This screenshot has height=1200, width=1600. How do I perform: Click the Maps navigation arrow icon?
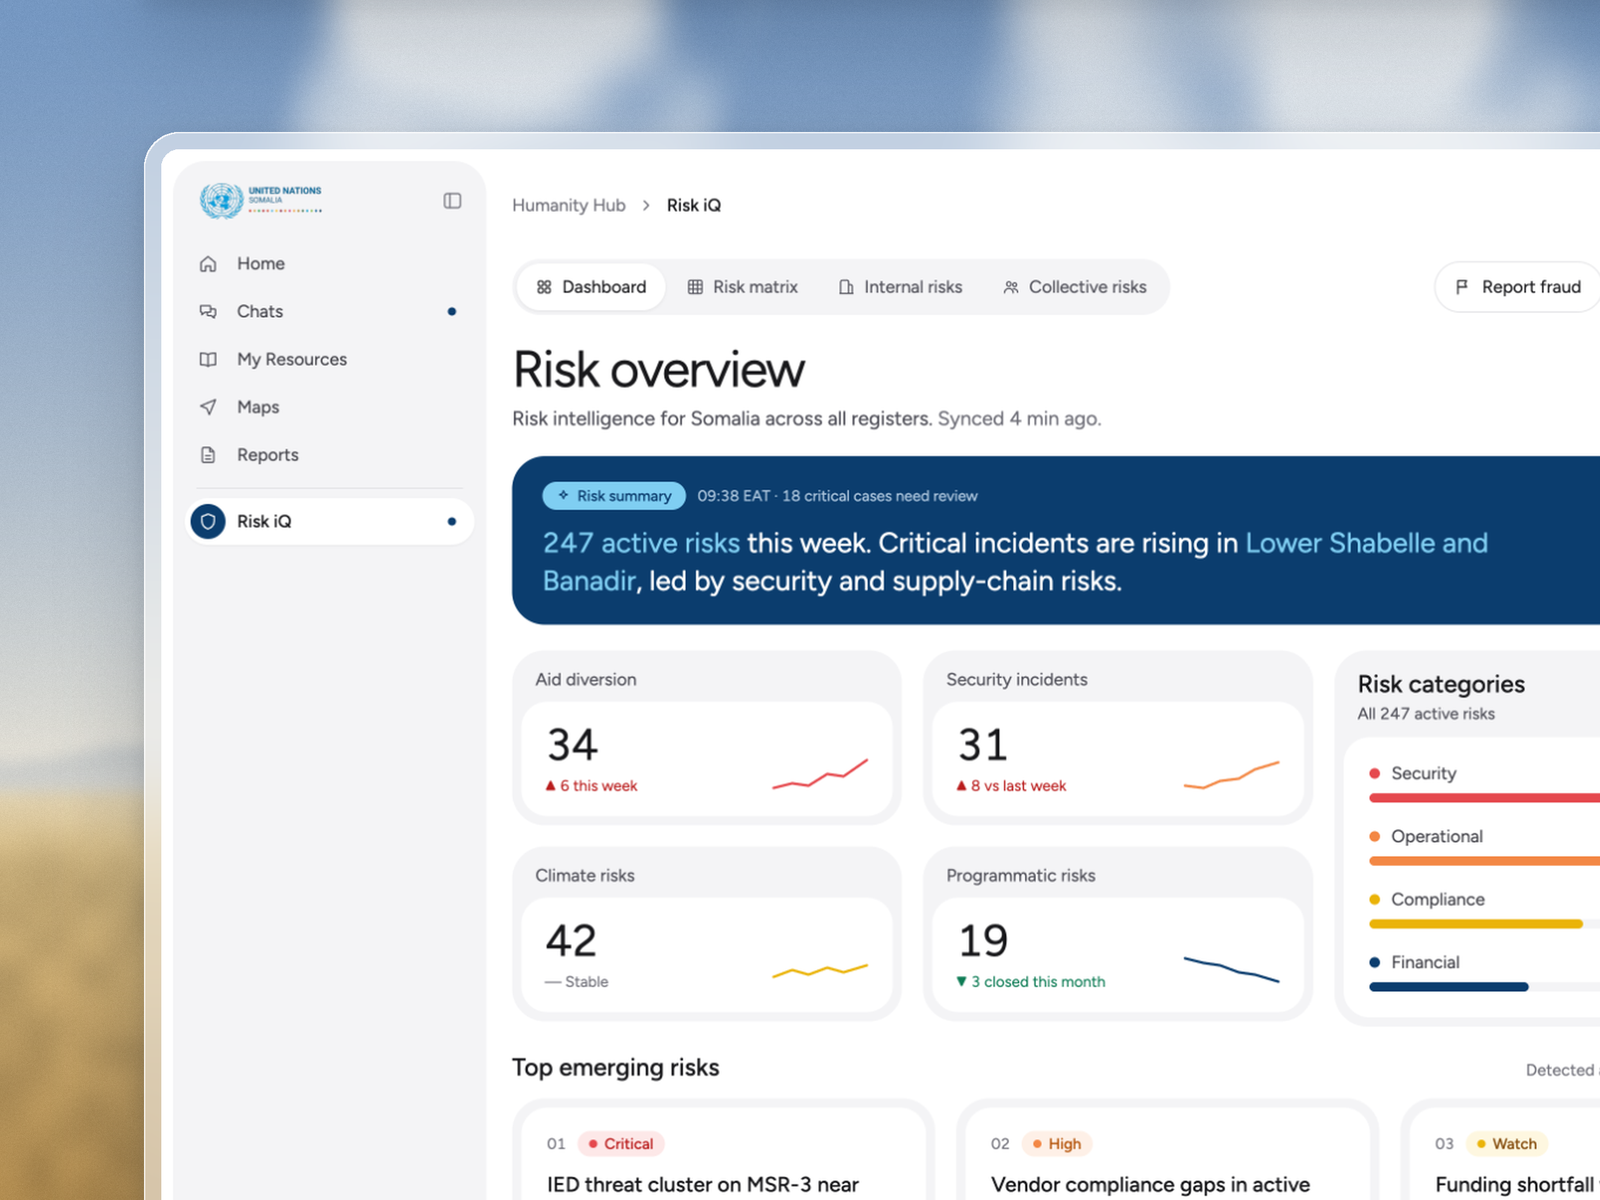[208, 407]
